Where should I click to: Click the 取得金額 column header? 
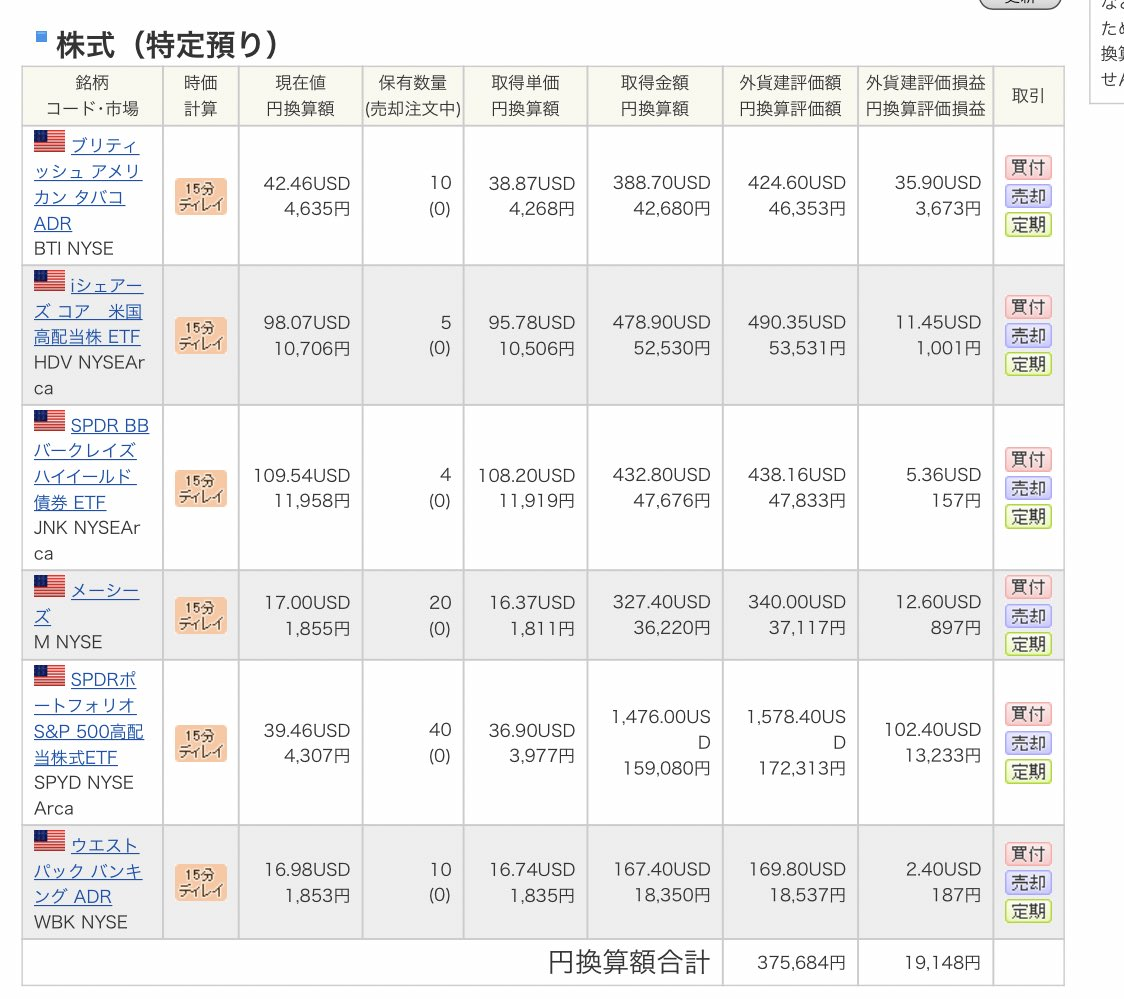click(x=654, y=96)
